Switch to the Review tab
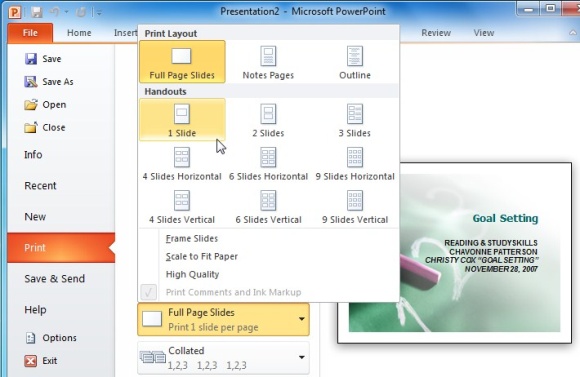580x377 pixels. point(436,33)
